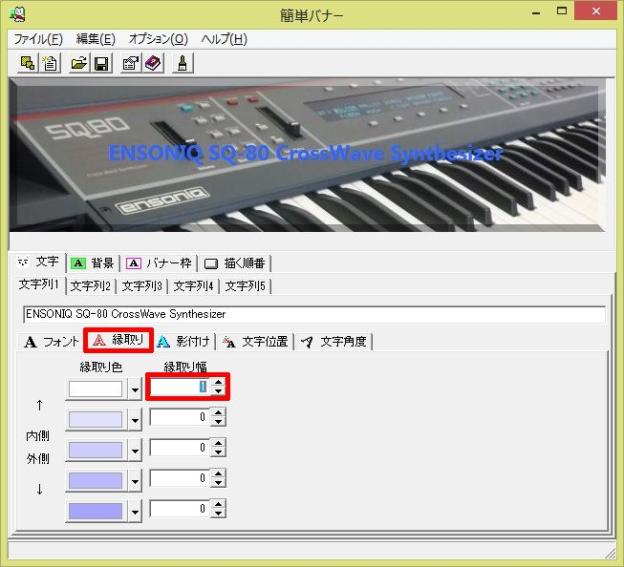Increase the third outline width with up arrow

218,443
